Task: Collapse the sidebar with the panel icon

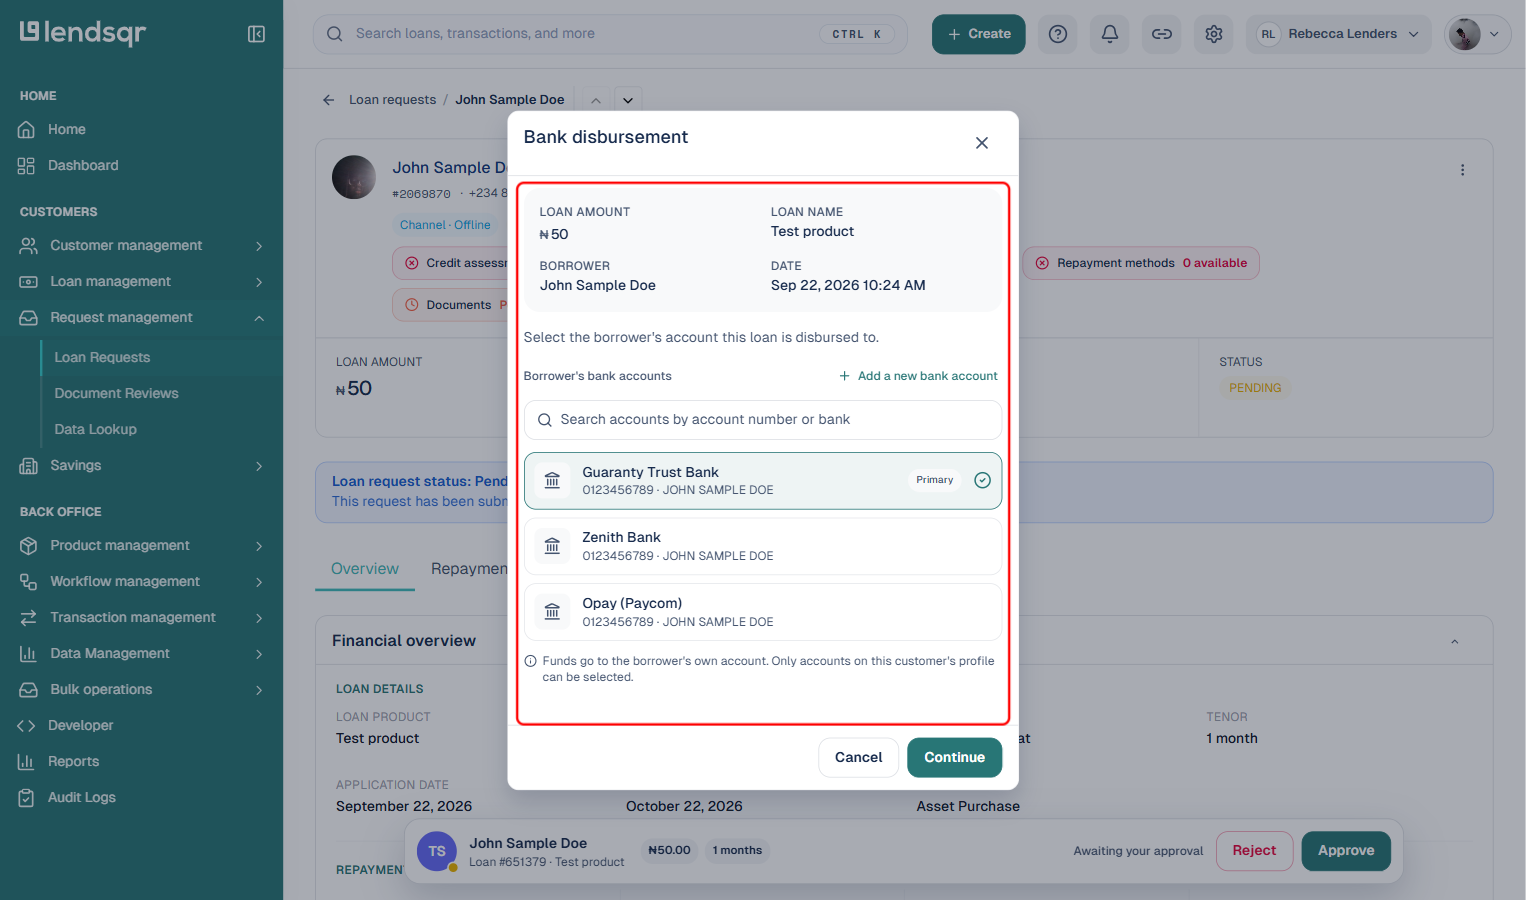Action: [x=256, y=34]
